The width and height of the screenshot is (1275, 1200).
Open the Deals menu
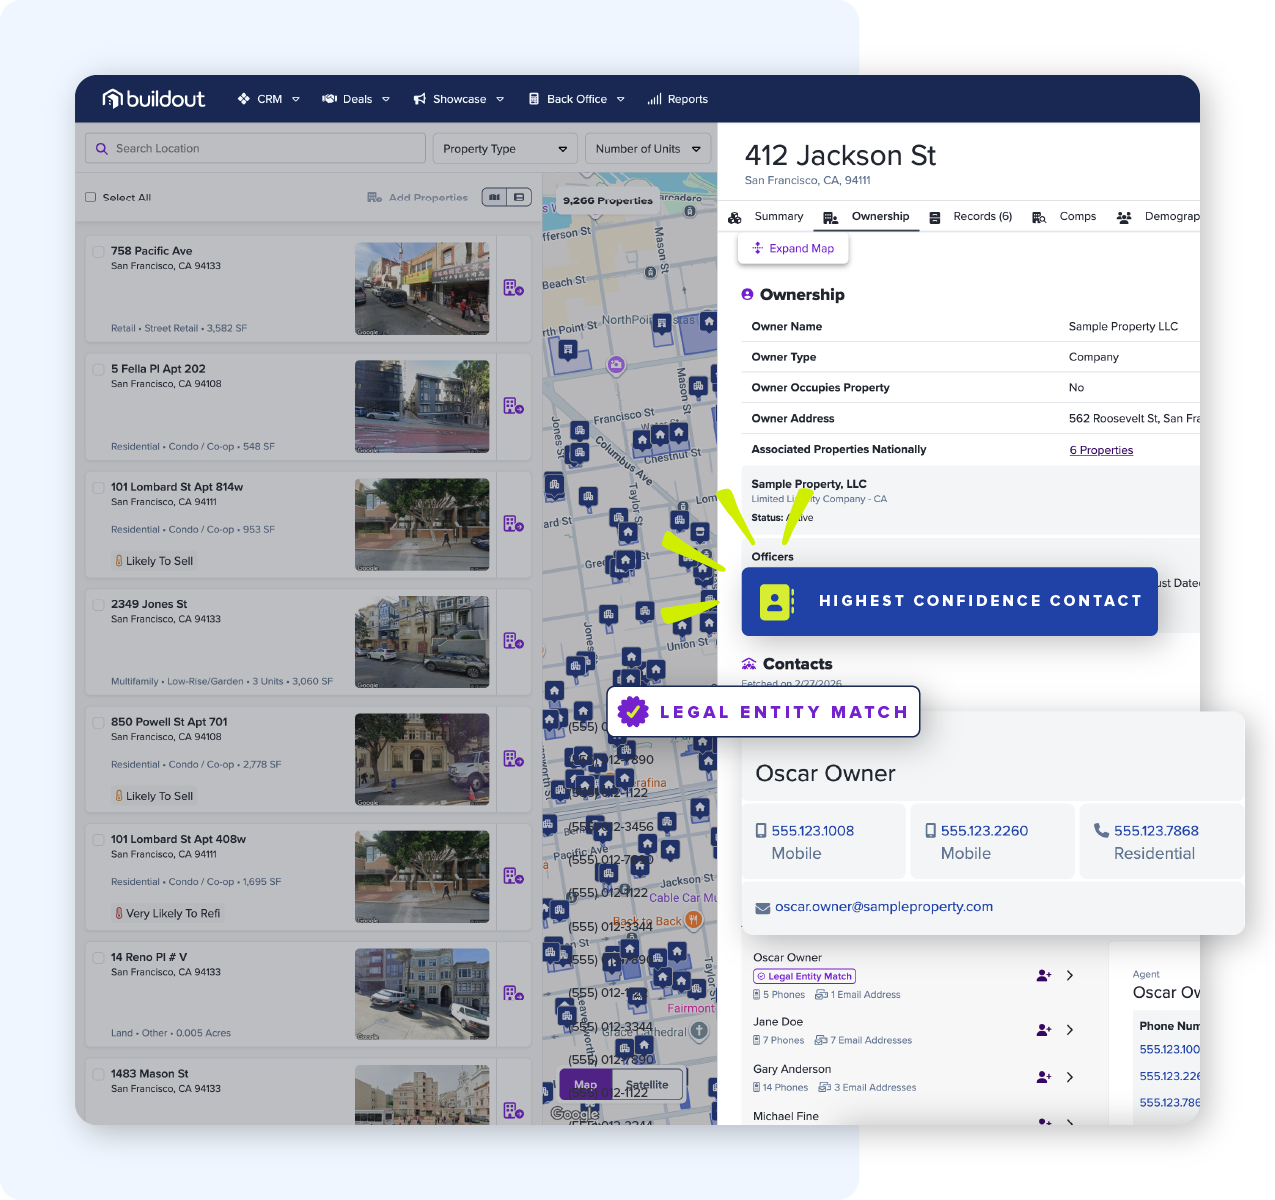pos(356,99)
